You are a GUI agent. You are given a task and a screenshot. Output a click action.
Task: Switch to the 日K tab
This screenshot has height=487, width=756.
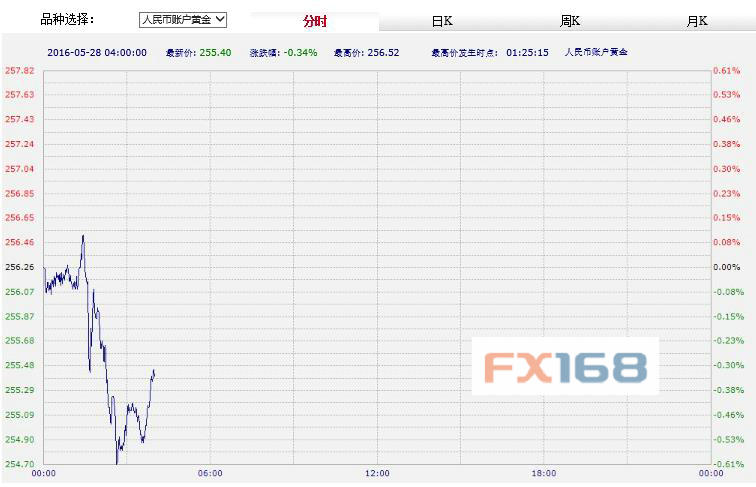(x=442, y=21)
